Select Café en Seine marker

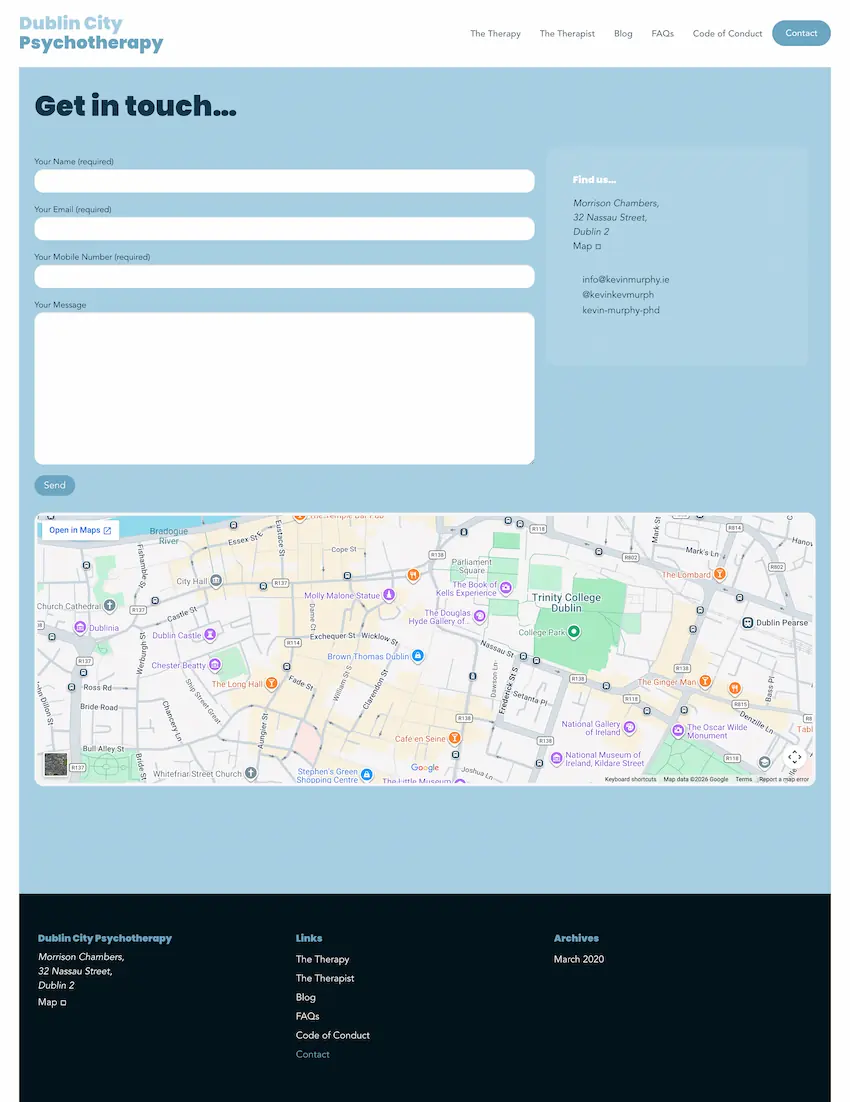[x=454, y=738]
